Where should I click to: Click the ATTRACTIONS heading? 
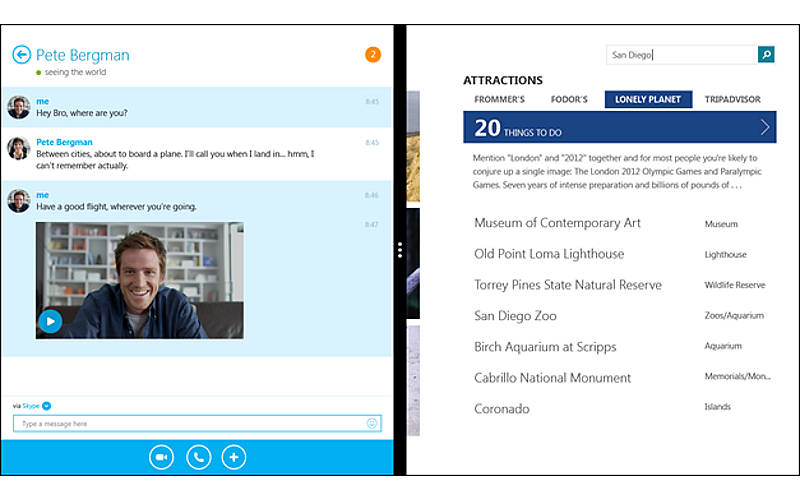pyautogui.click(x=503, y=80)
